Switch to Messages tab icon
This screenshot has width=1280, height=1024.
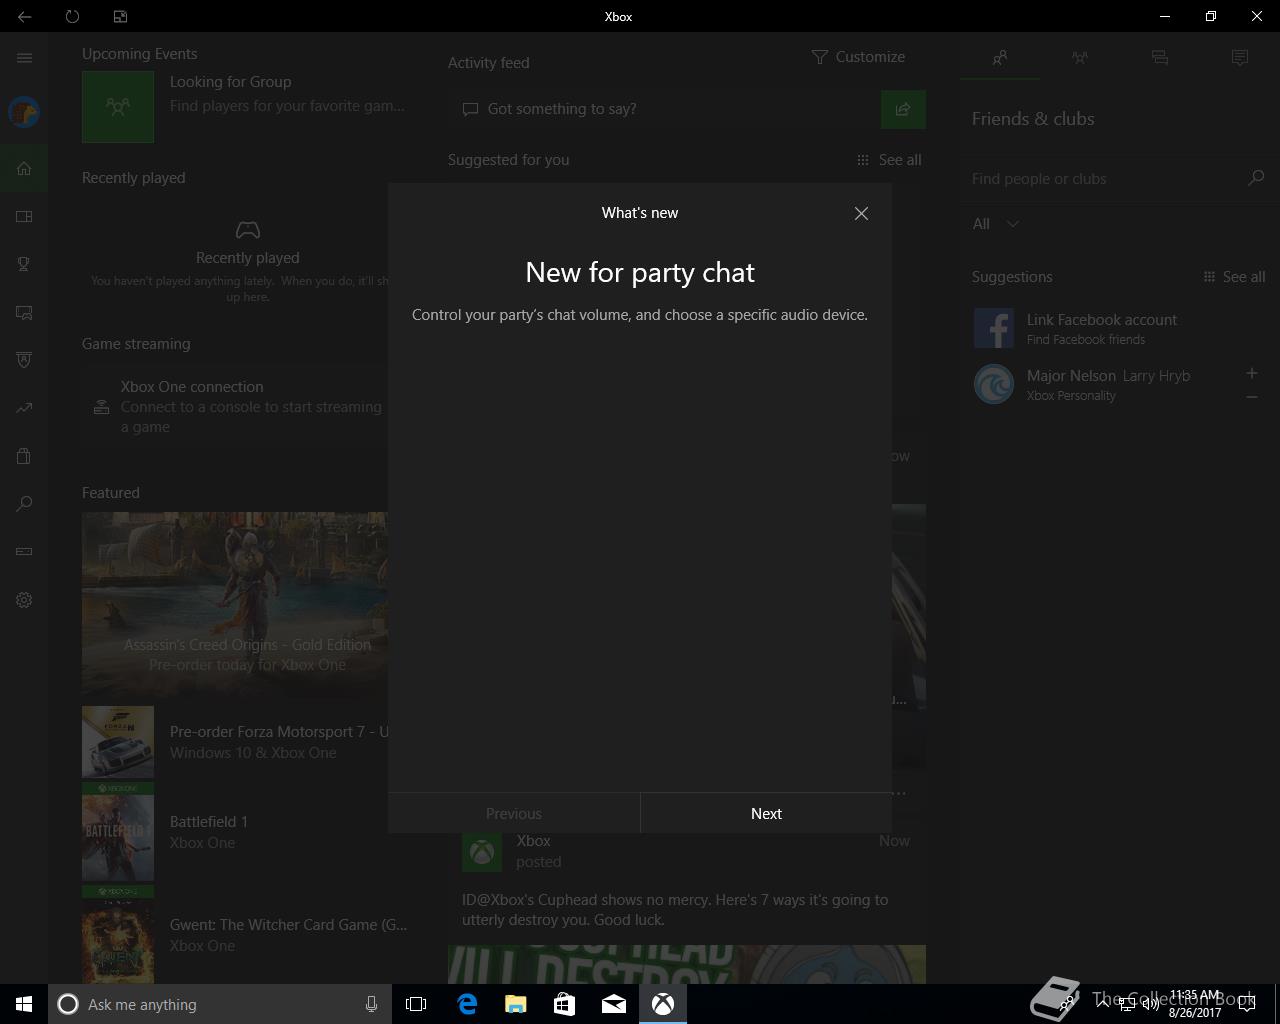pyautogui.click(x=1160, y=58)
